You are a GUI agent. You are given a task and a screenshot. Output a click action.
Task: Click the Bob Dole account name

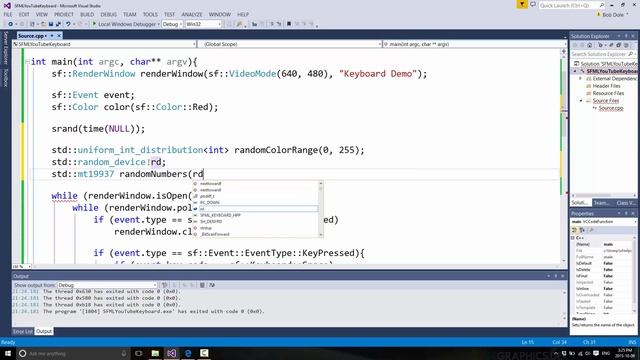tap(613, 15)
